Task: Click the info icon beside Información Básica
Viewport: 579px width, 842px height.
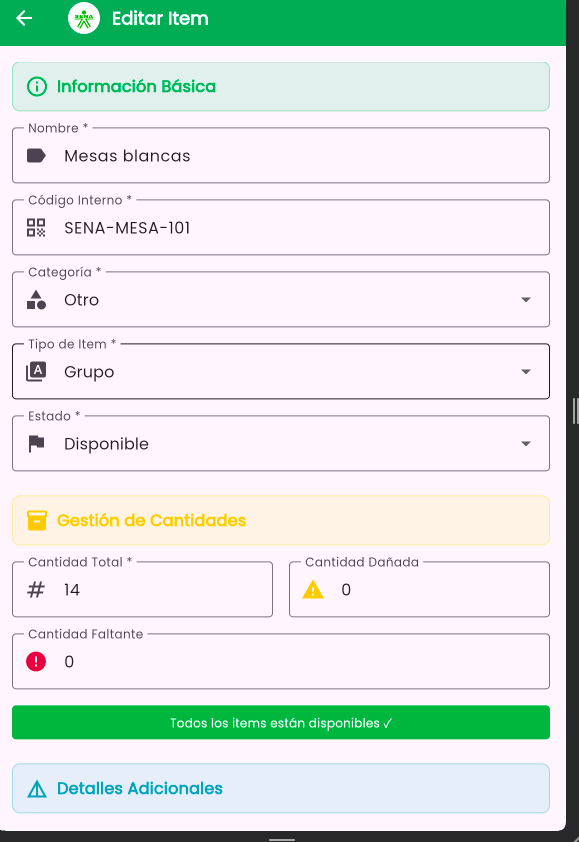Action: click(37, 86)
